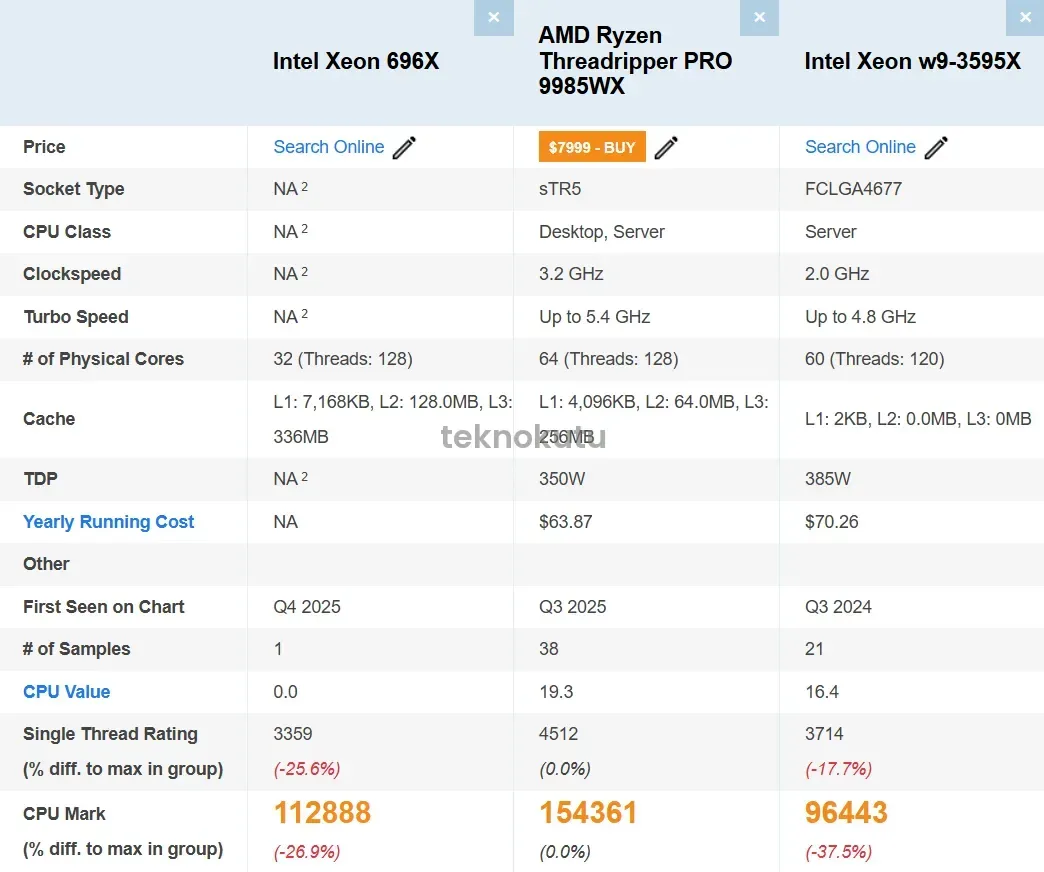
Task: Select the Turbo Speed row label
Action: click(76, 317)
